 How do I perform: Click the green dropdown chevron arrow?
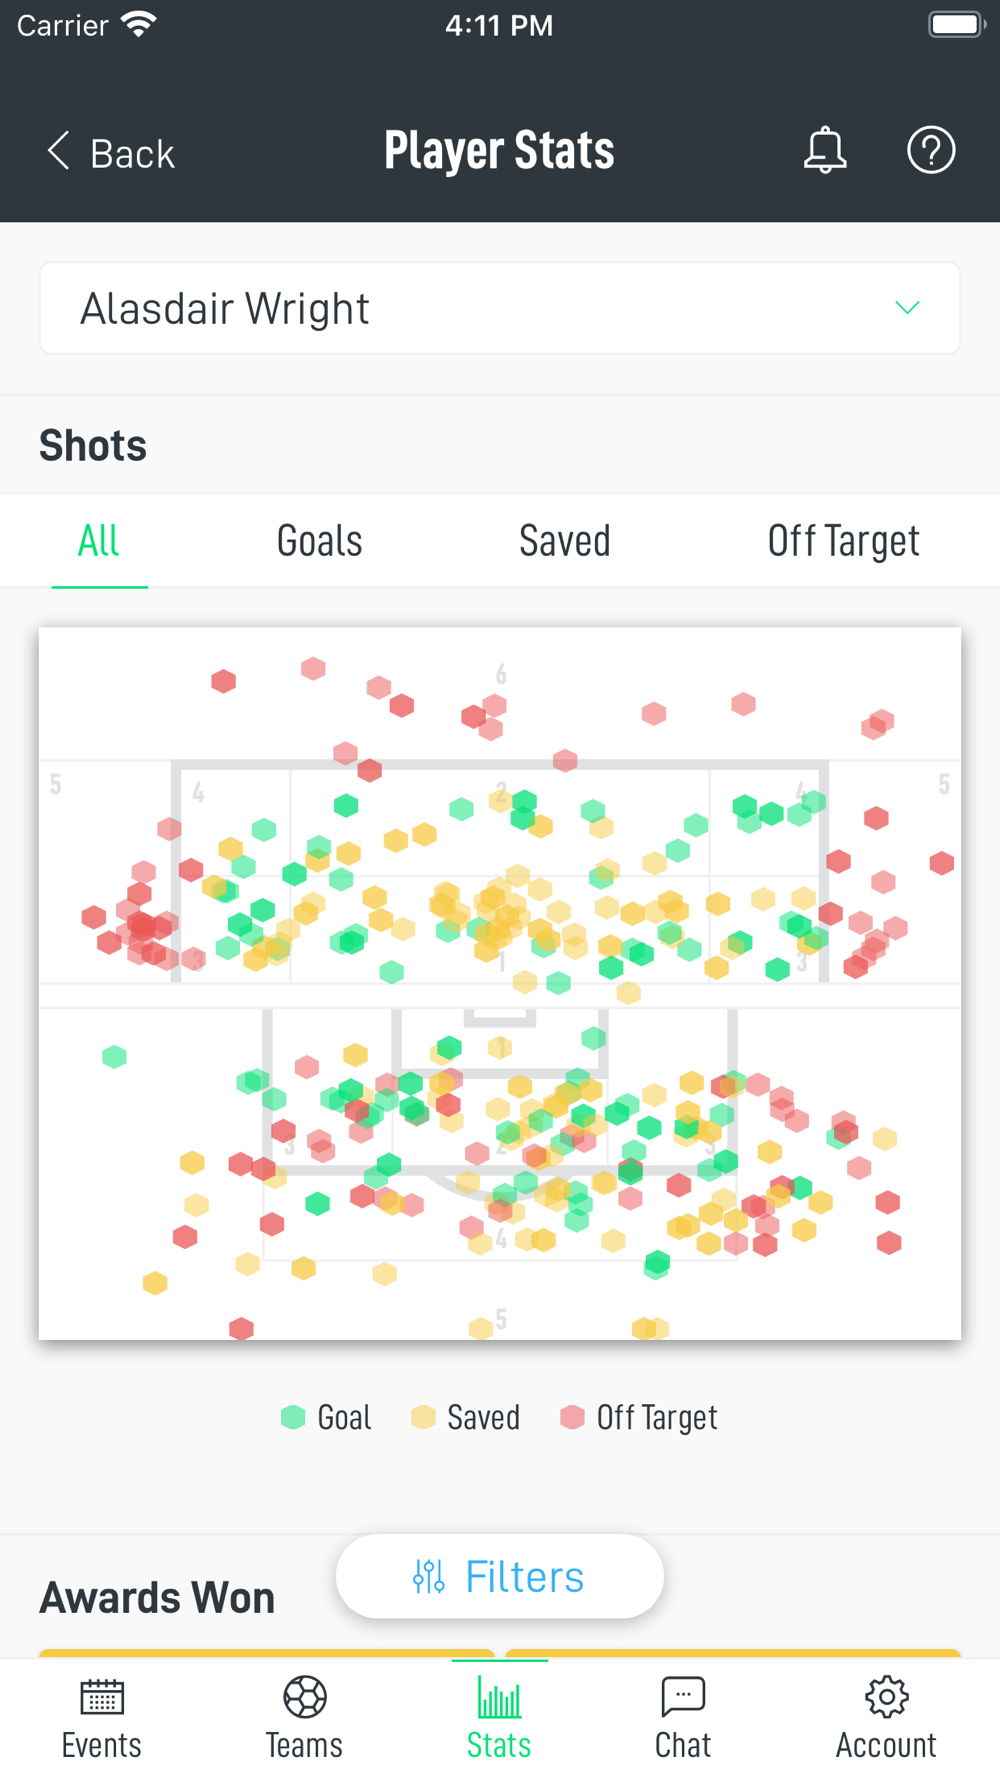pyautogui.click(x=906, y=308)
